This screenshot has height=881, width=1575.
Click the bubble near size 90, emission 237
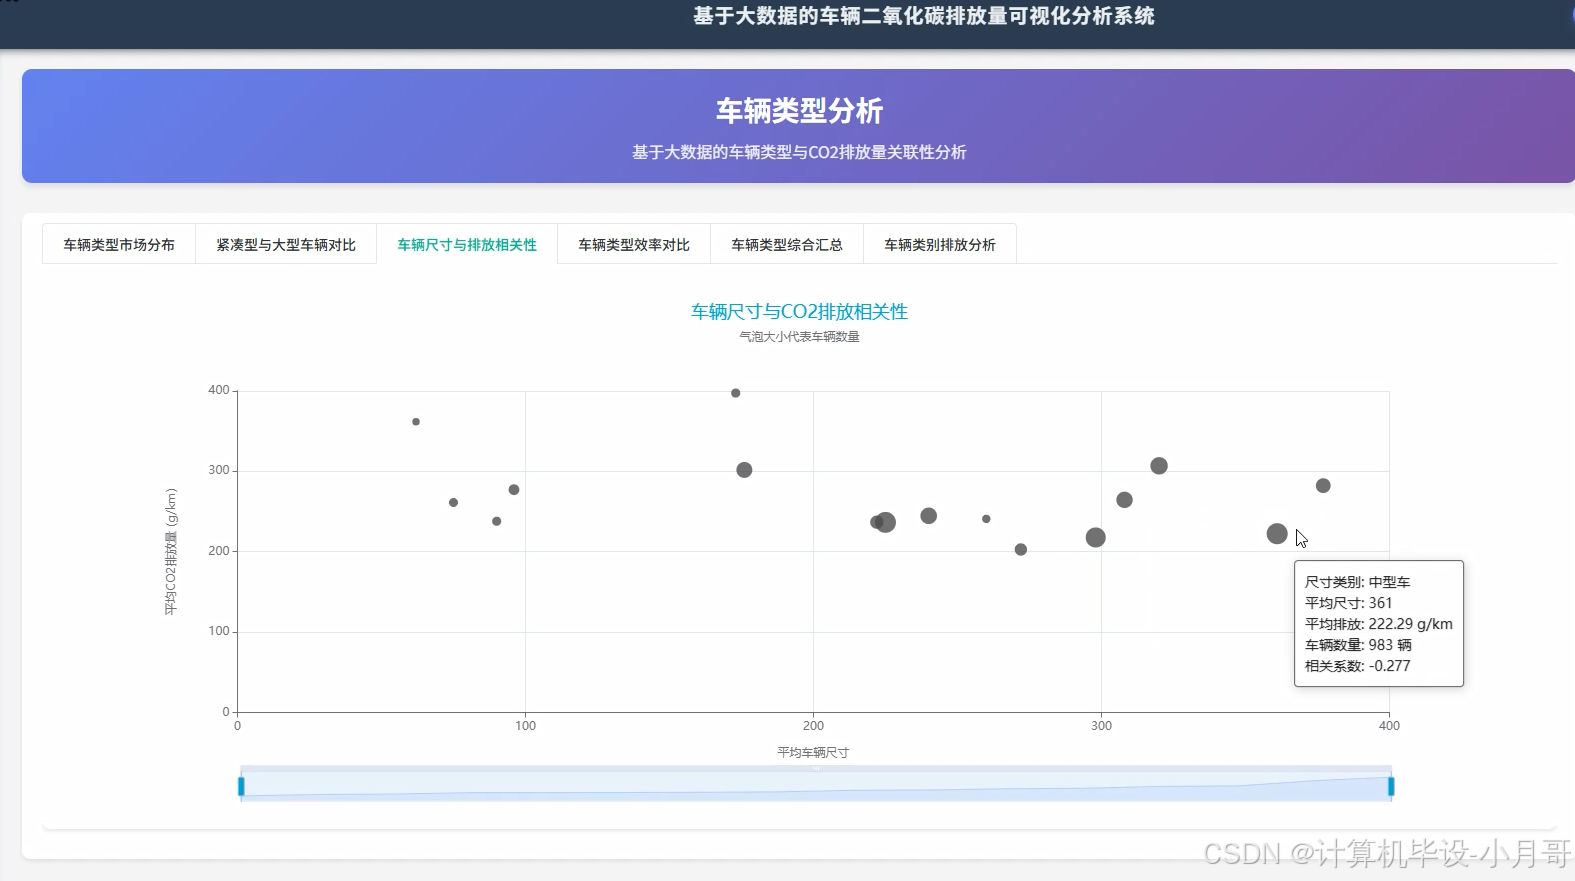[x=497, y=522]
